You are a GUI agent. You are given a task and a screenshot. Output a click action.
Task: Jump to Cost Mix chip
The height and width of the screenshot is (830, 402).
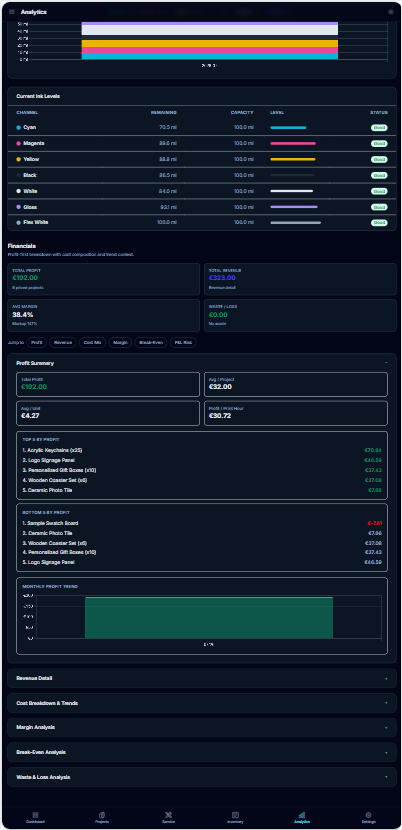point(92,342)
